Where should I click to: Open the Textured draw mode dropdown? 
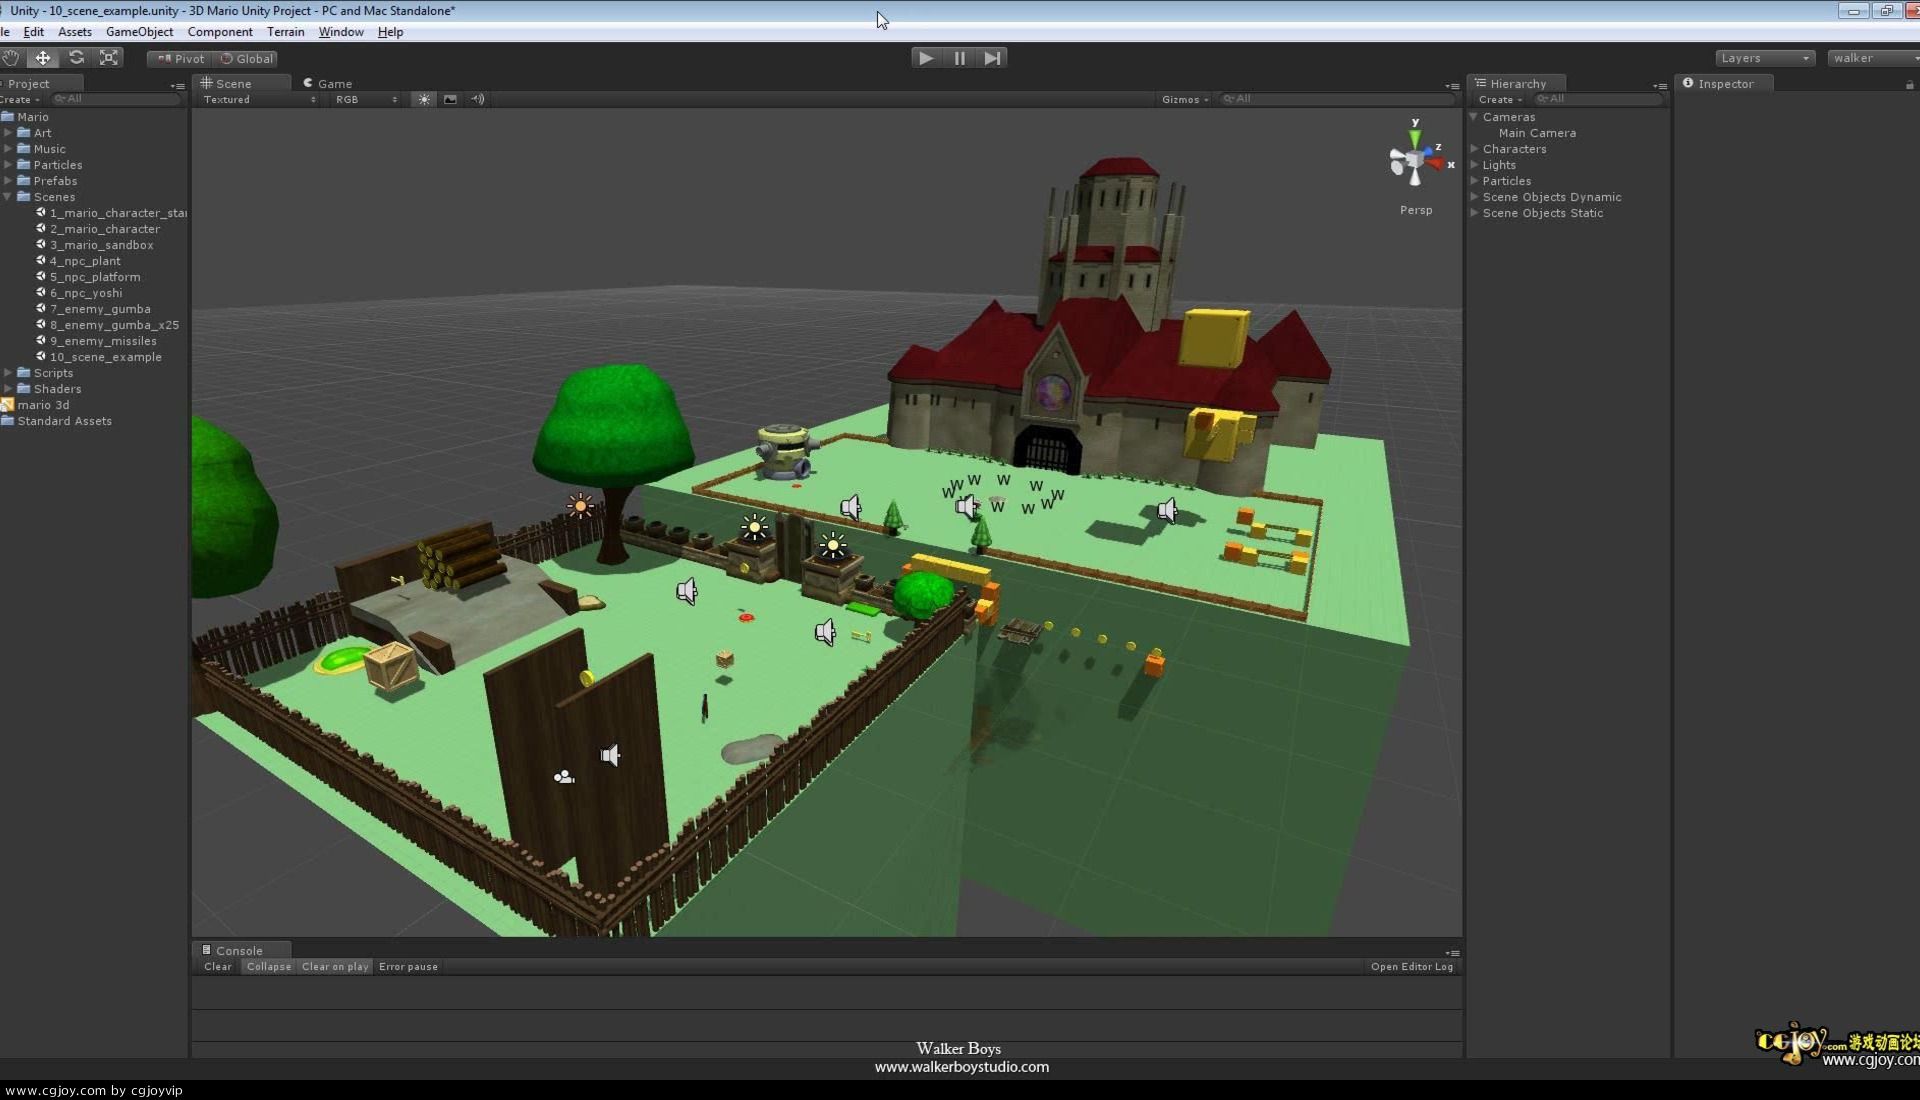[x=258, y=99]
